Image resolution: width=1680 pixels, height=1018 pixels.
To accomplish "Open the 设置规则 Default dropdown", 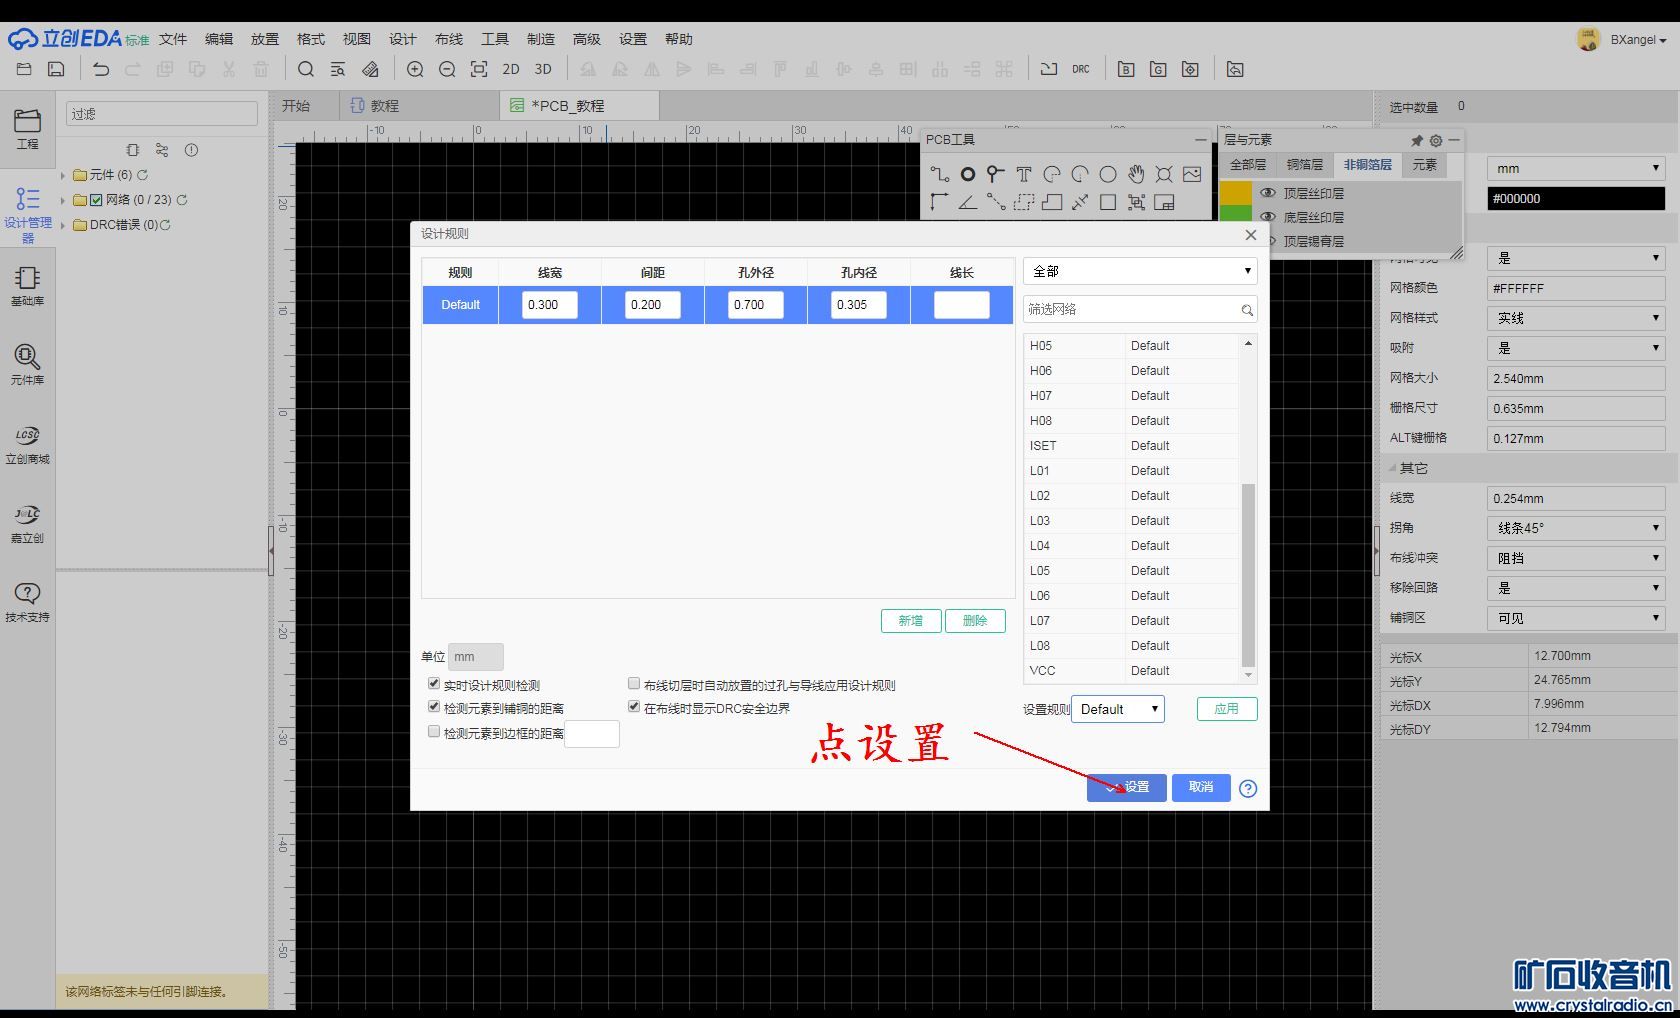I will (x=1117, y=709).
